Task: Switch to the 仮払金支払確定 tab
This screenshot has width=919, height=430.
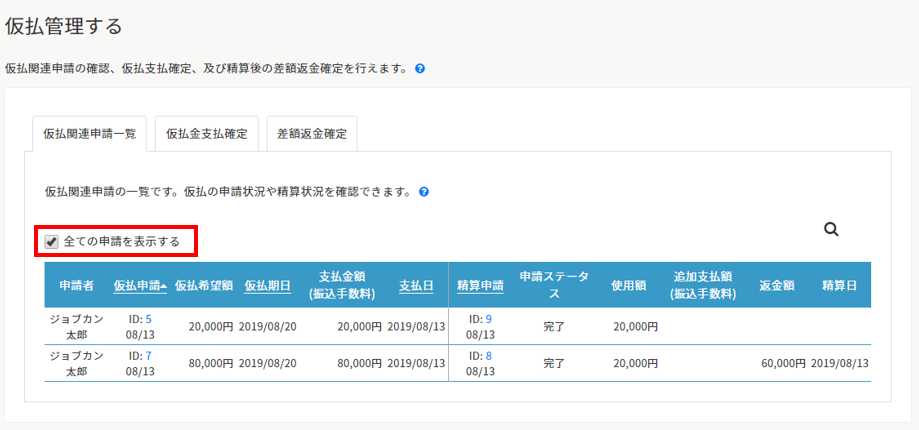Action: tap(207, 133)
